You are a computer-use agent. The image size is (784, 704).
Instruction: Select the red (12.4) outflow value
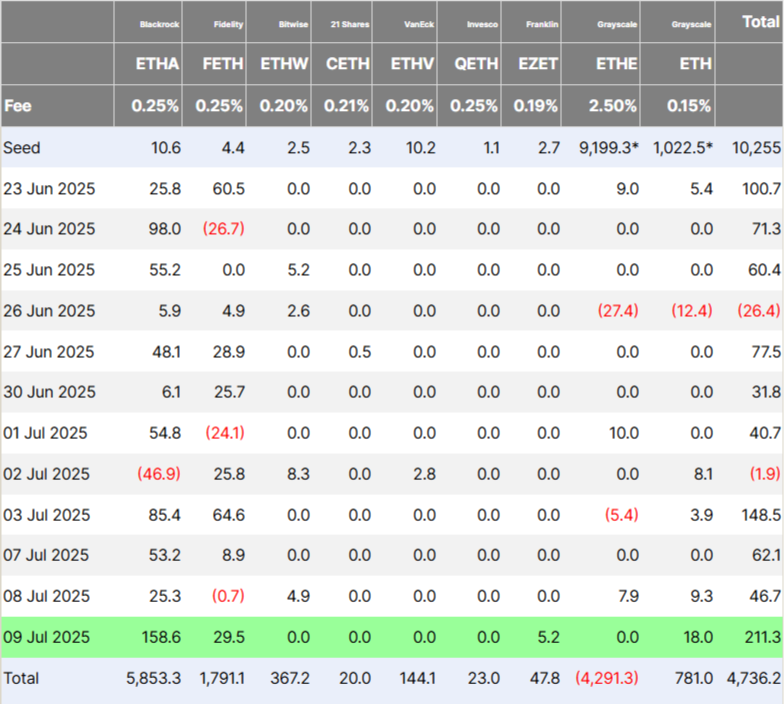[692, 311]
